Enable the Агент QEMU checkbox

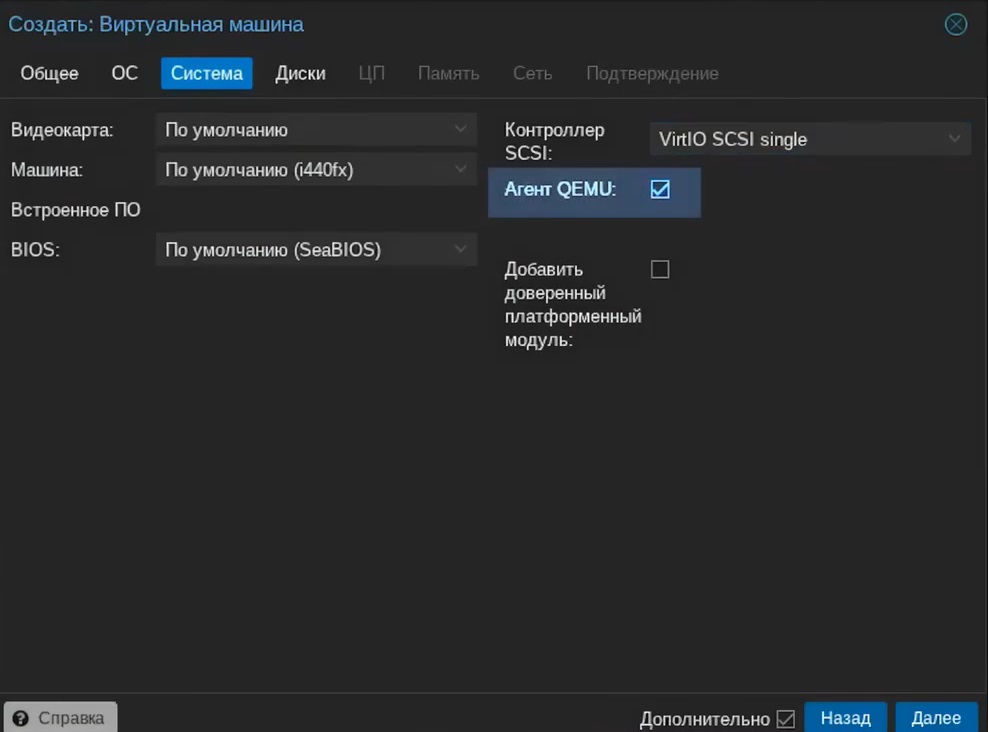point(660,189)
